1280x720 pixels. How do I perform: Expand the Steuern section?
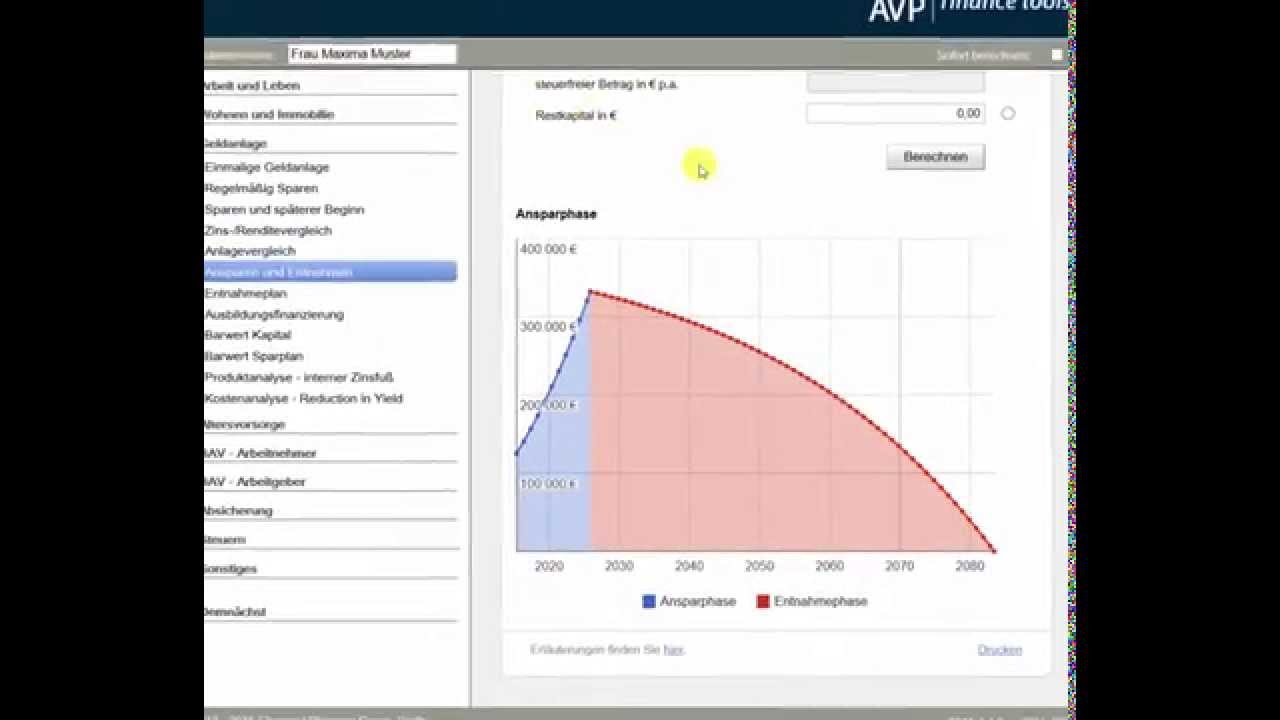(x=225, y=540)
